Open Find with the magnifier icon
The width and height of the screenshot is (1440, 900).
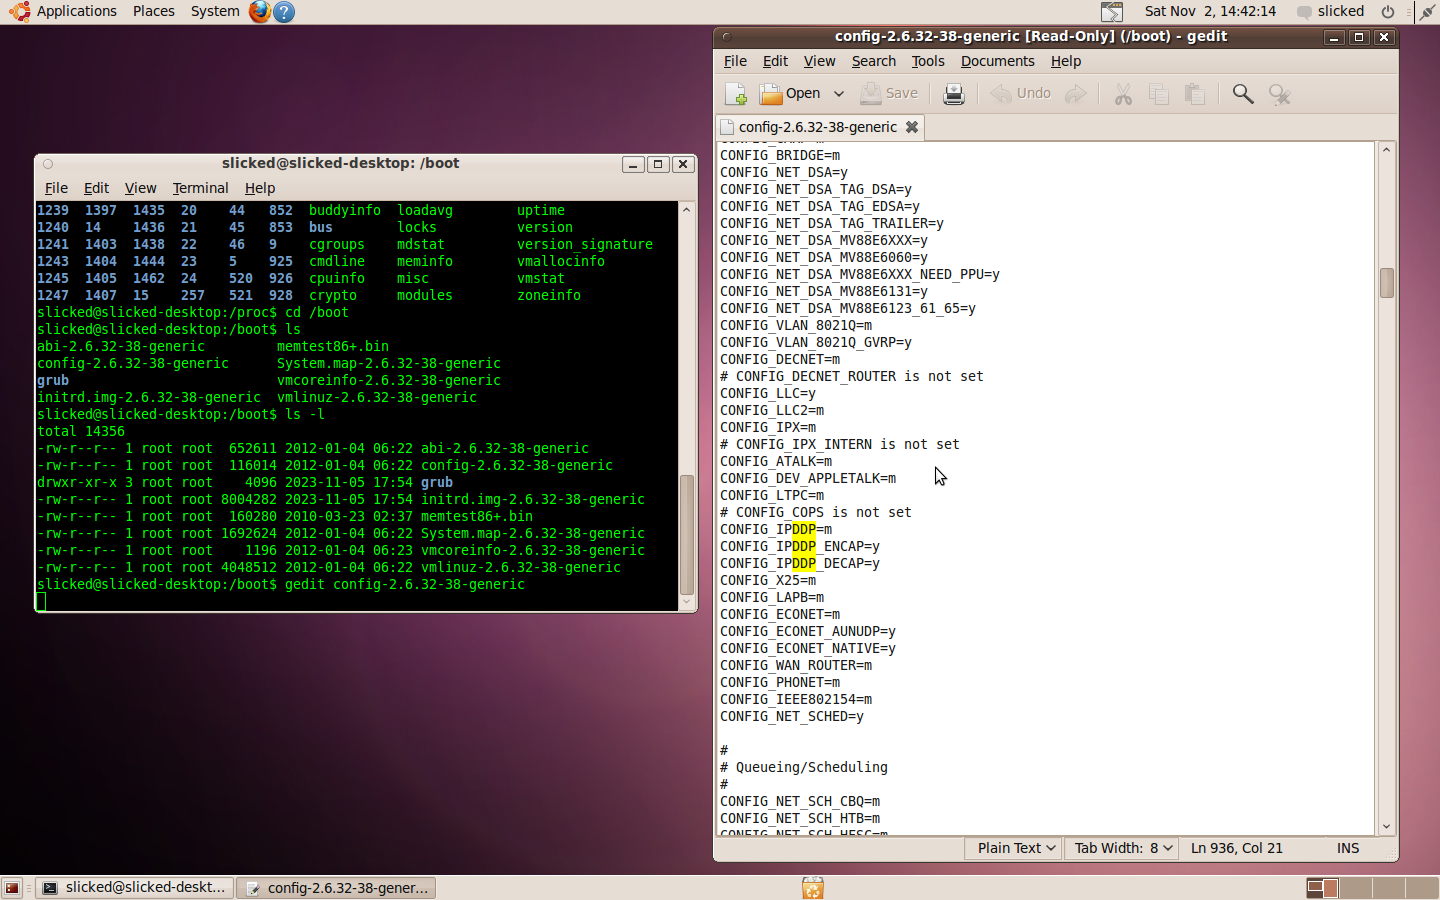(x=1243, y=94)
